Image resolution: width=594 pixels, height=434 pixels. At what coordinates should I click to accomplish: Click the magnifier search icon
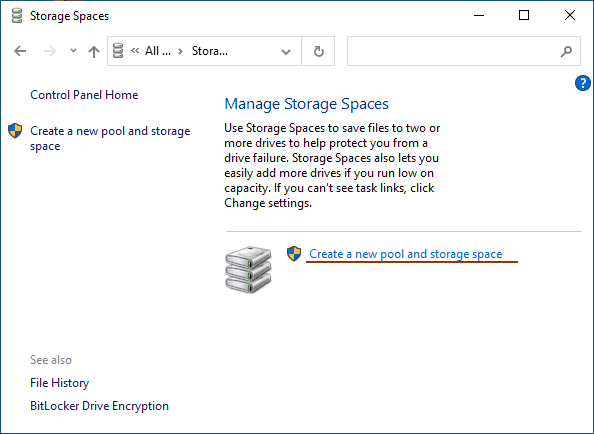point(566,51)
